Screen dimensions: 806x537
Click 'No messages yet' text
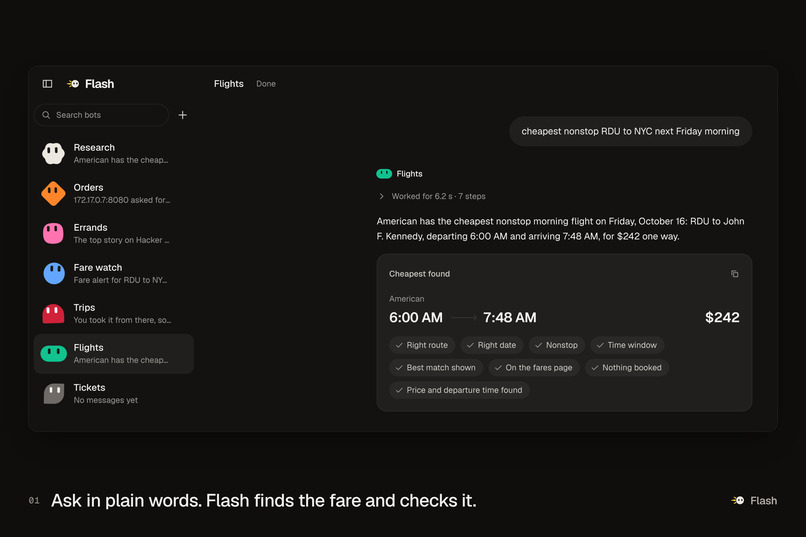(x=105, y=400)
